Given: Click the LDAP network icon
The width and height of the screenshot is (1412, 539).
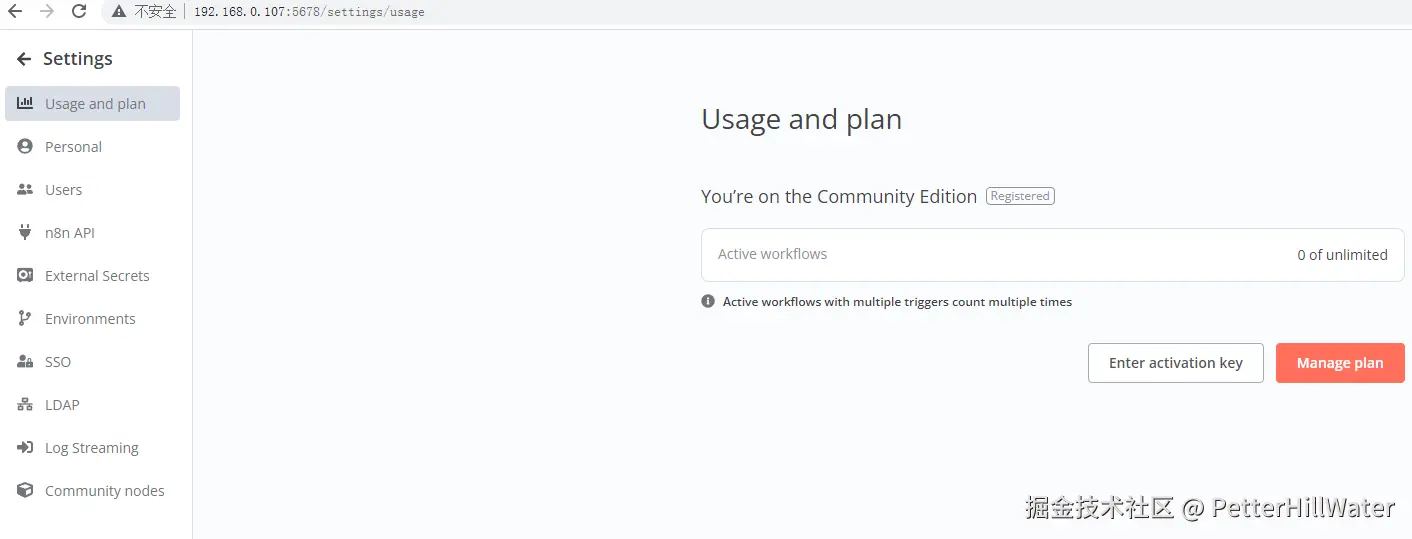Looking at the screenshot, I should (x=25, y=404).
